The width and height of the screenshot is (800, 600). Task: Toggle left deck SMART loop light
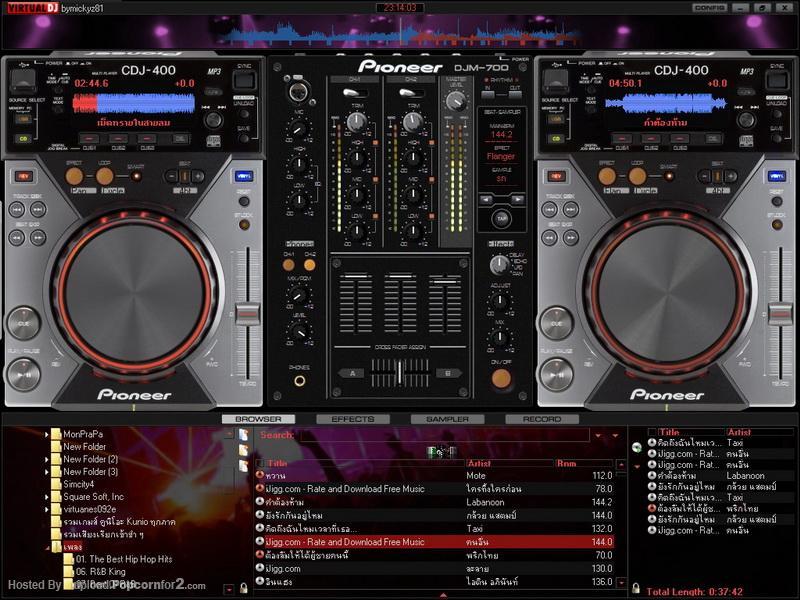coord(136,177)
